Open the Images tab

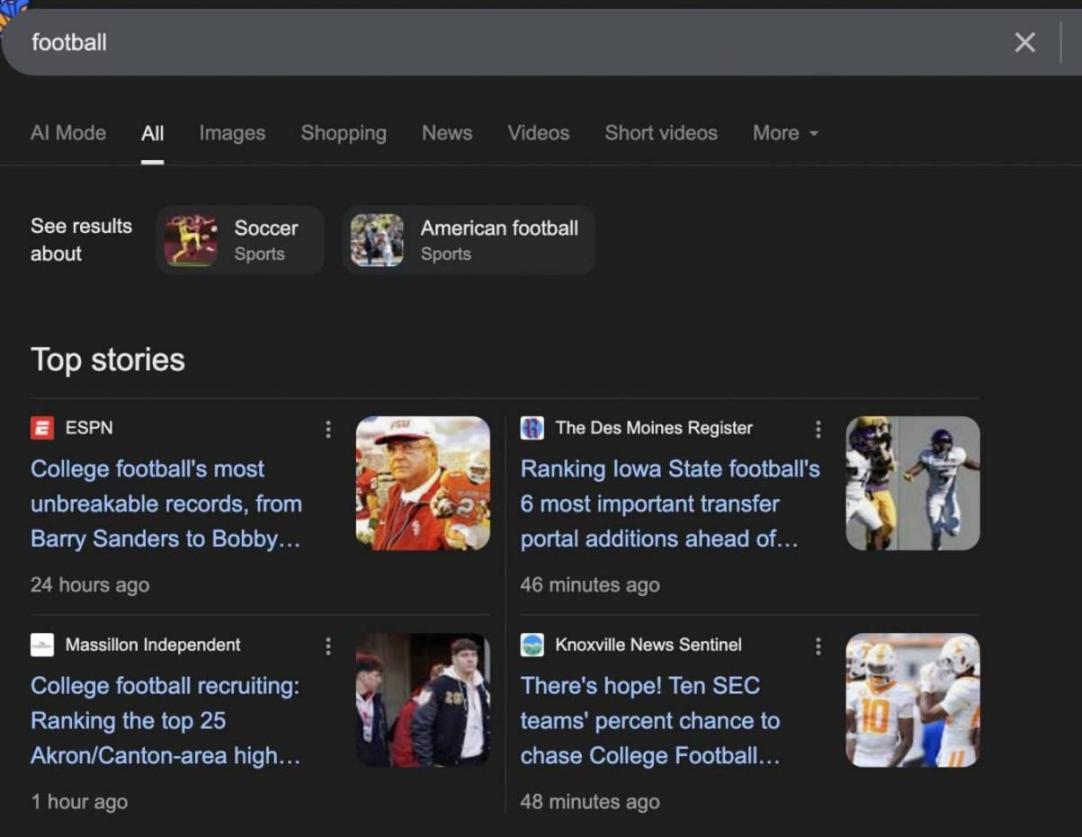pos(233,132)
